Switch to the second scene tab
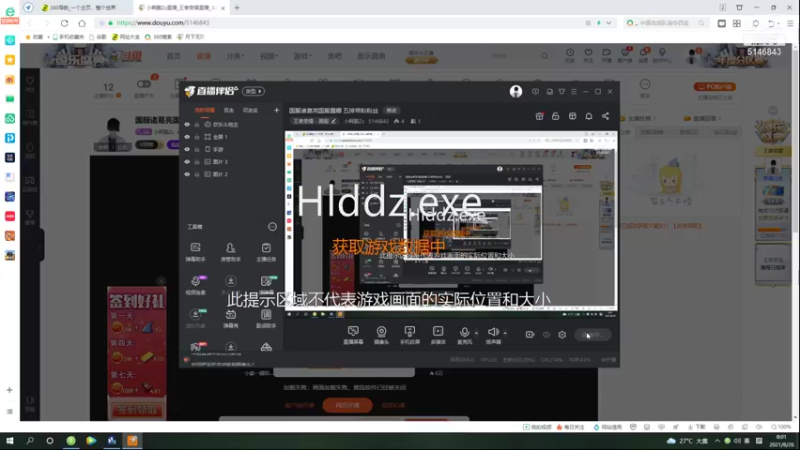Screen dimensions: 800x450 click(x=229, y=110)
